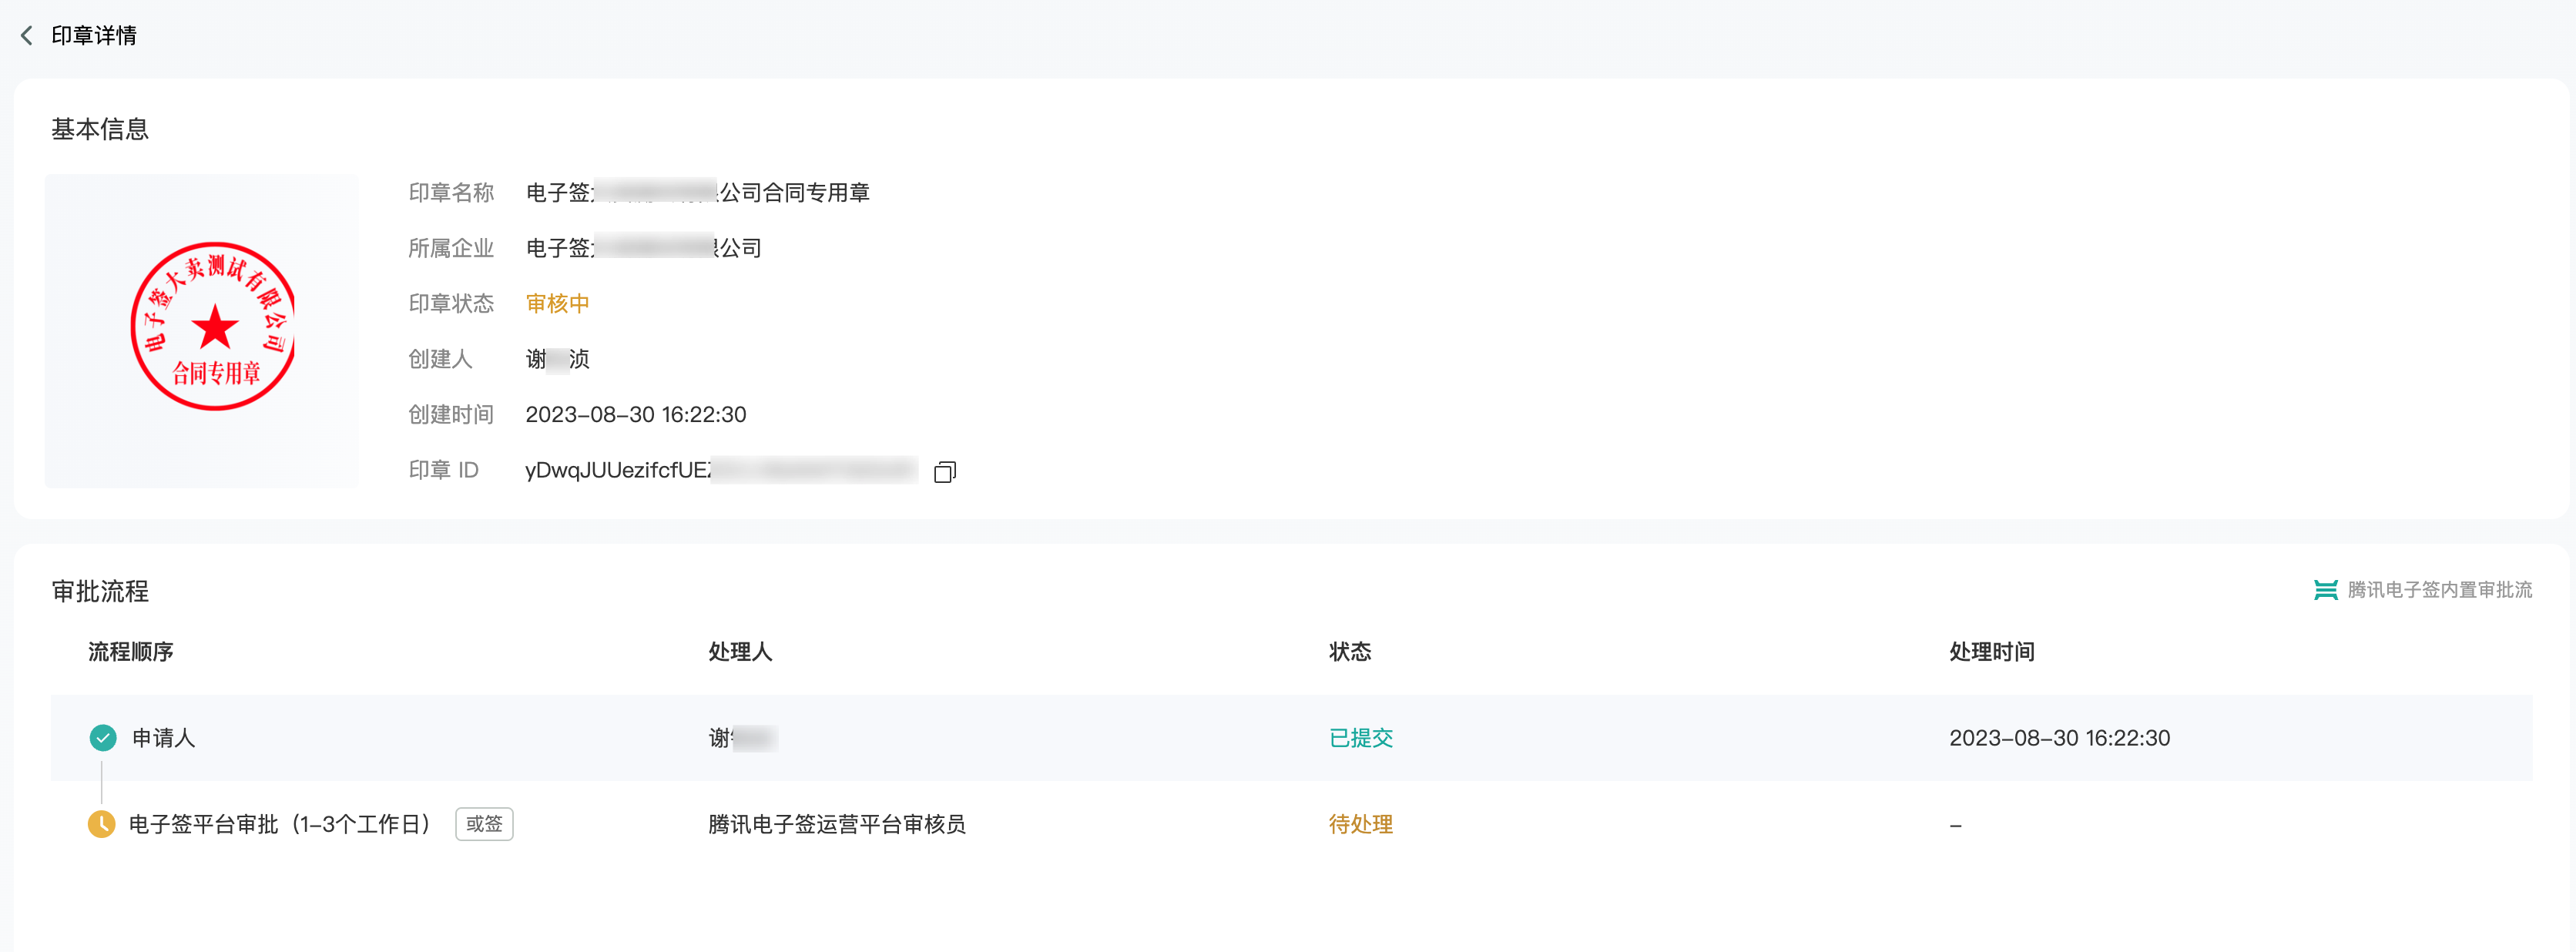Copy the 印章 ID with the copy icon
The image size is (2576, 952).
[945, 471]
